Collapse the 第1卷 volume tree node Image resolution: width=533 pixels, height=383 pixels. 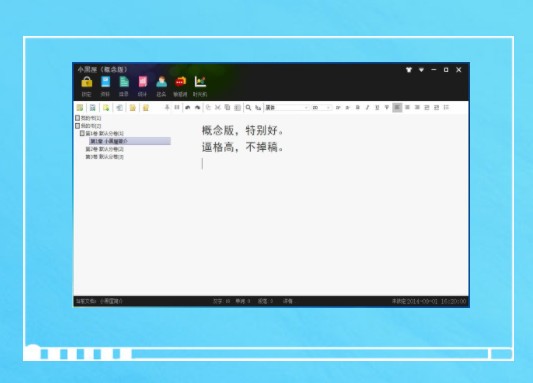point(82,133)
